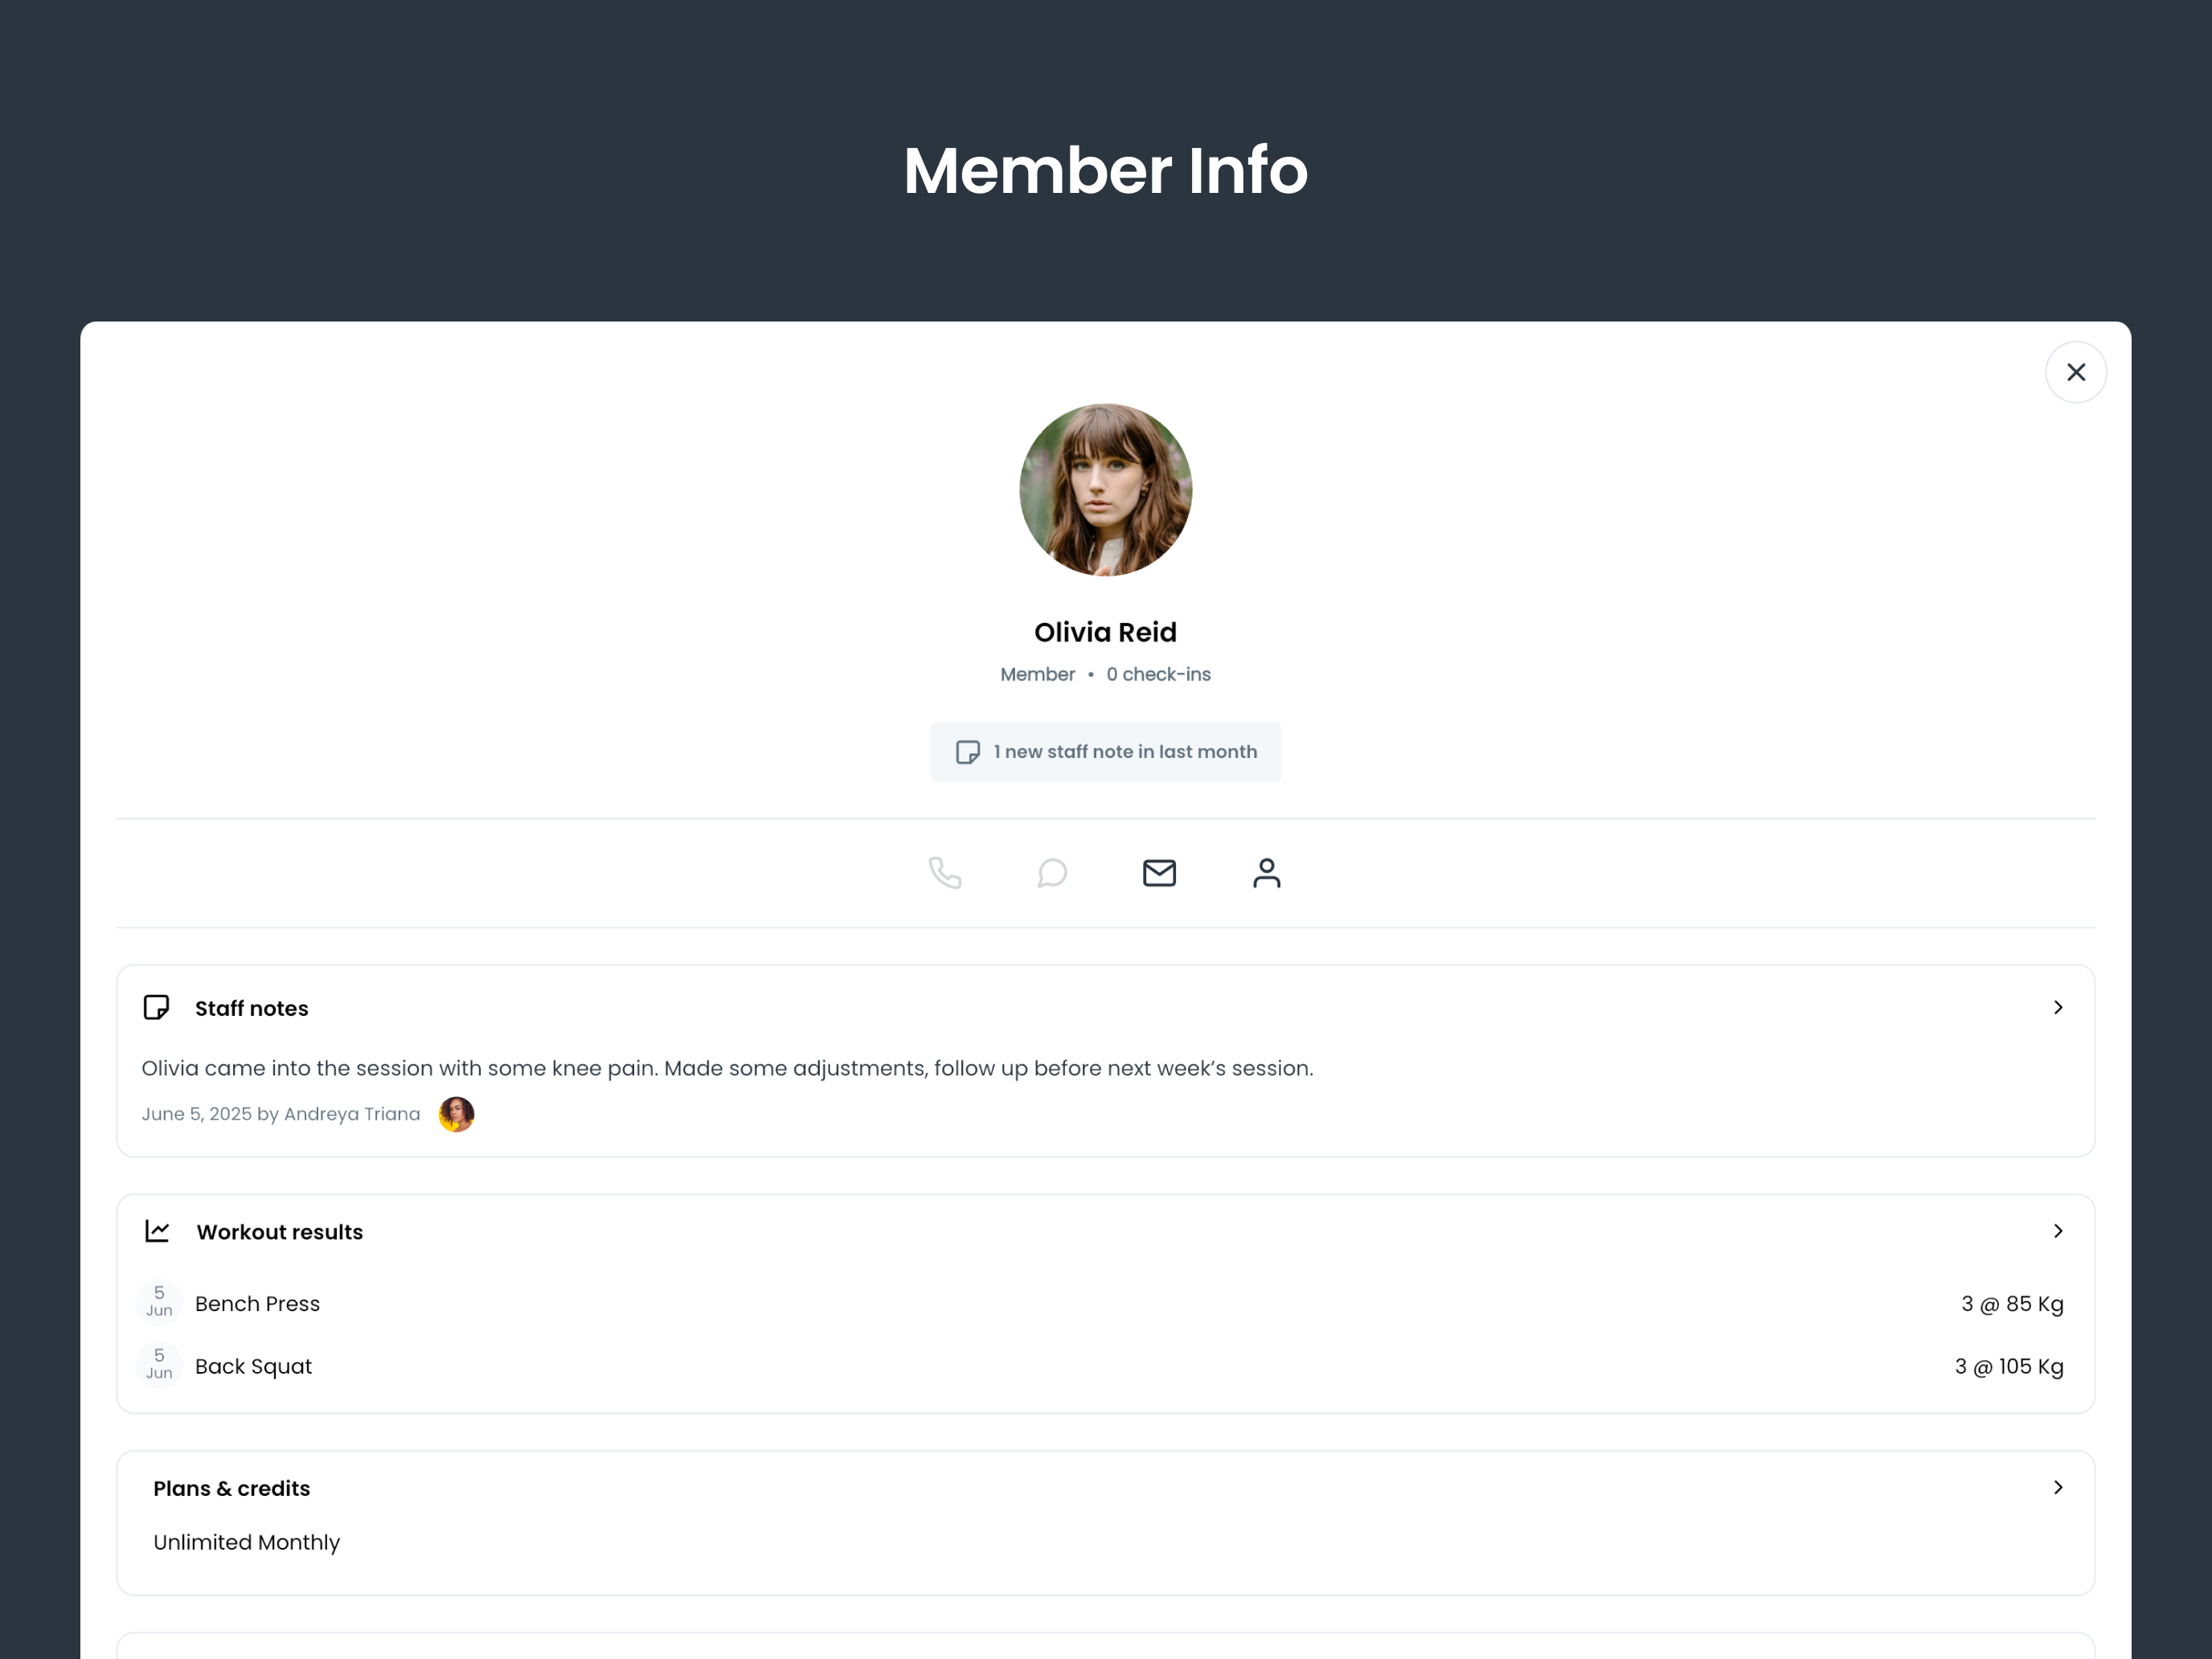Image resolution: width=2212 pixels, height=1659 pixels.
Task: Click the '0 check-ins' label
Action: [x=1158, y=674]
